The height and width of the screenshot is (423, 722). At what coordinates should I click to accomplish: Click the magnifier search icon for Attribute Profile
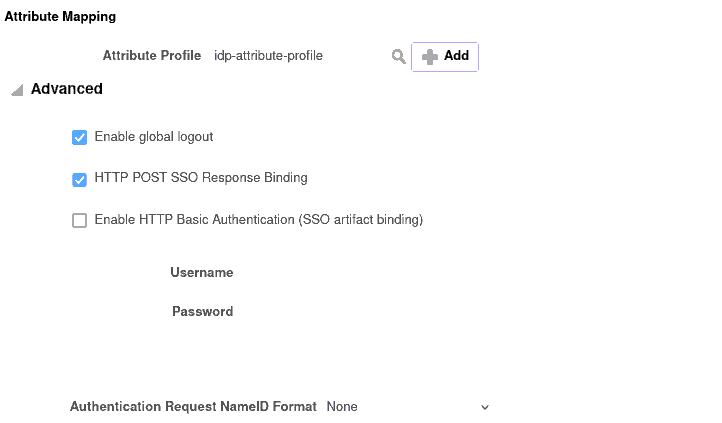tap(398, 57)
